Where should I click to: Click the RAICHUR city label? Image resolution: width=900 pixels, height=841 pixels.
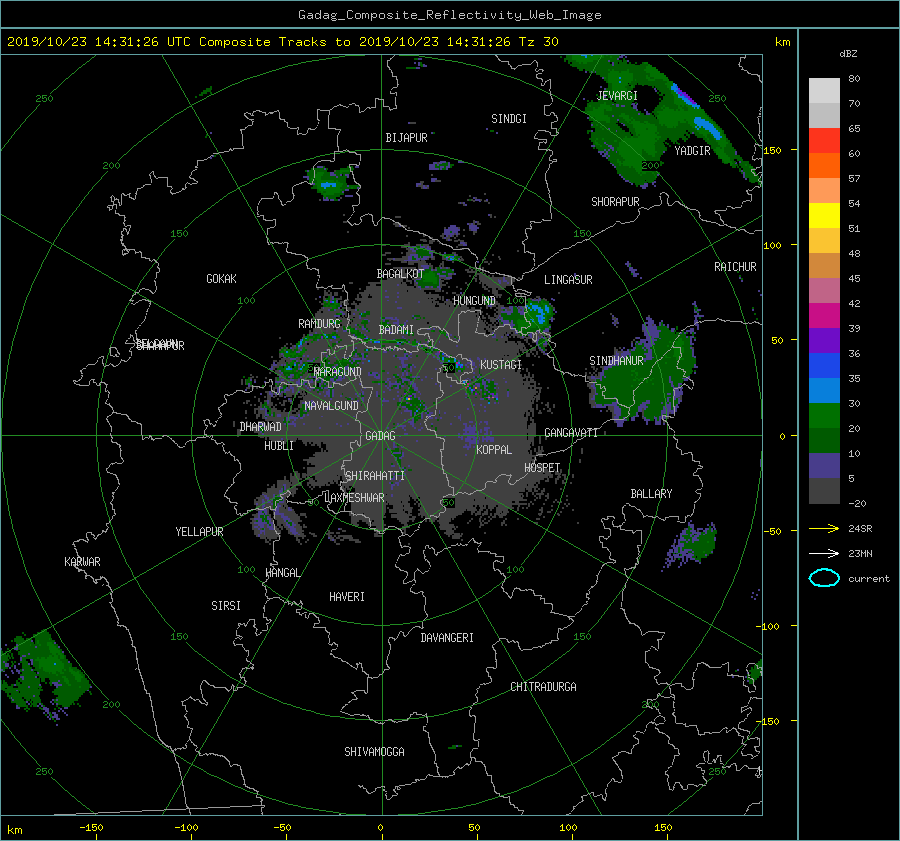tap(735, 267)
